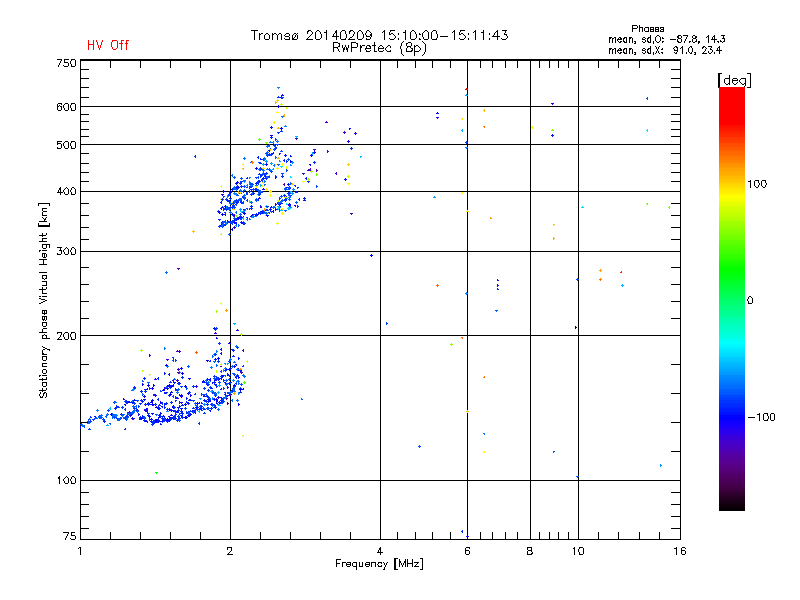Click the phase colorbar gradient
The image size is (800, 600).
click(x=732, y=298)
